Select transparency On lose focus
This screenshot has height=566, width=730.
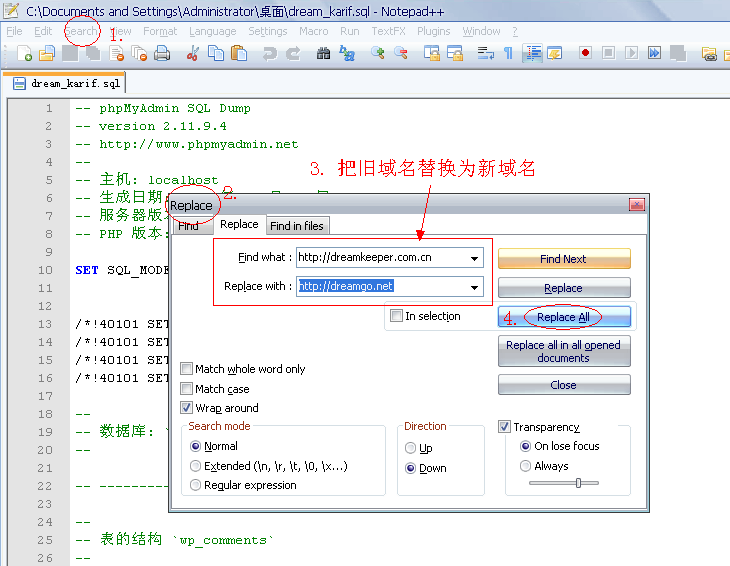tap(525, 446)
